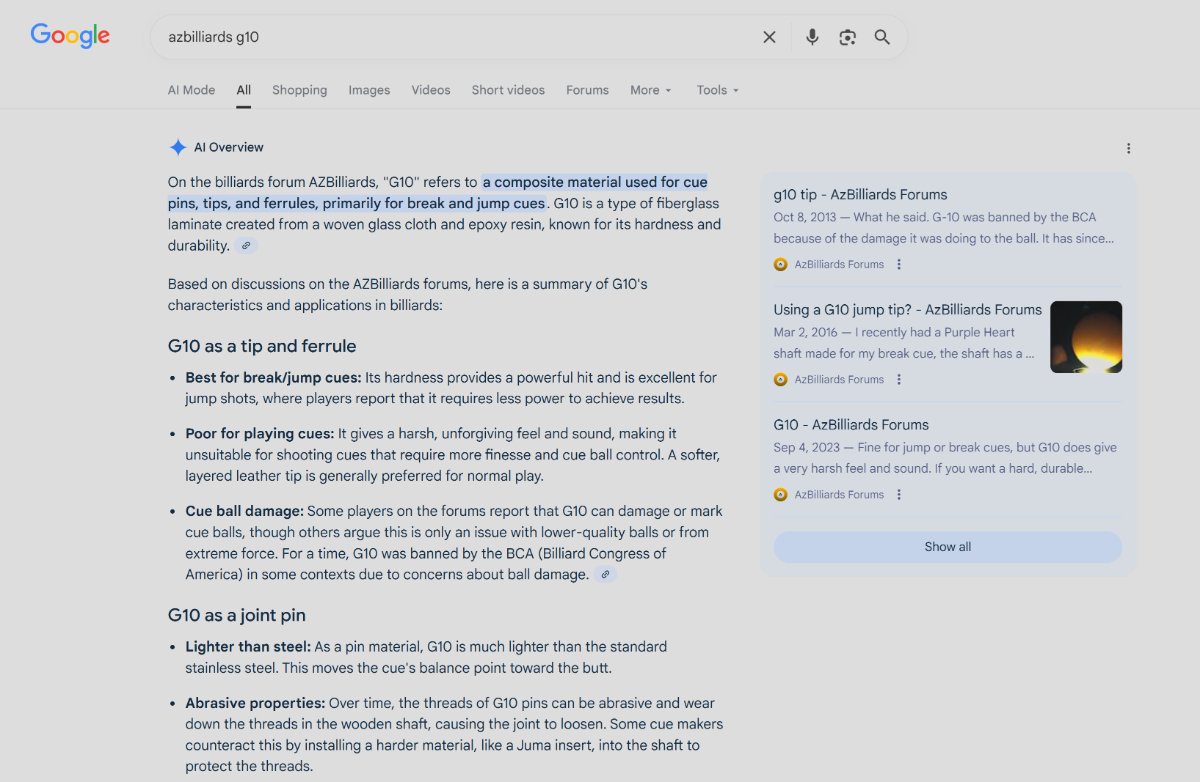The width and height of the screenshot is (1200, 782).
Task: Open search by image camera icon
Action: click(x=847, y=37)
